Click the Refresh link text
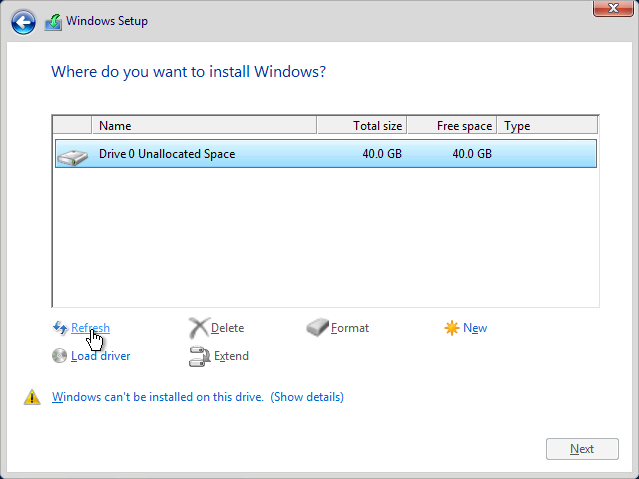 [90, 328]
